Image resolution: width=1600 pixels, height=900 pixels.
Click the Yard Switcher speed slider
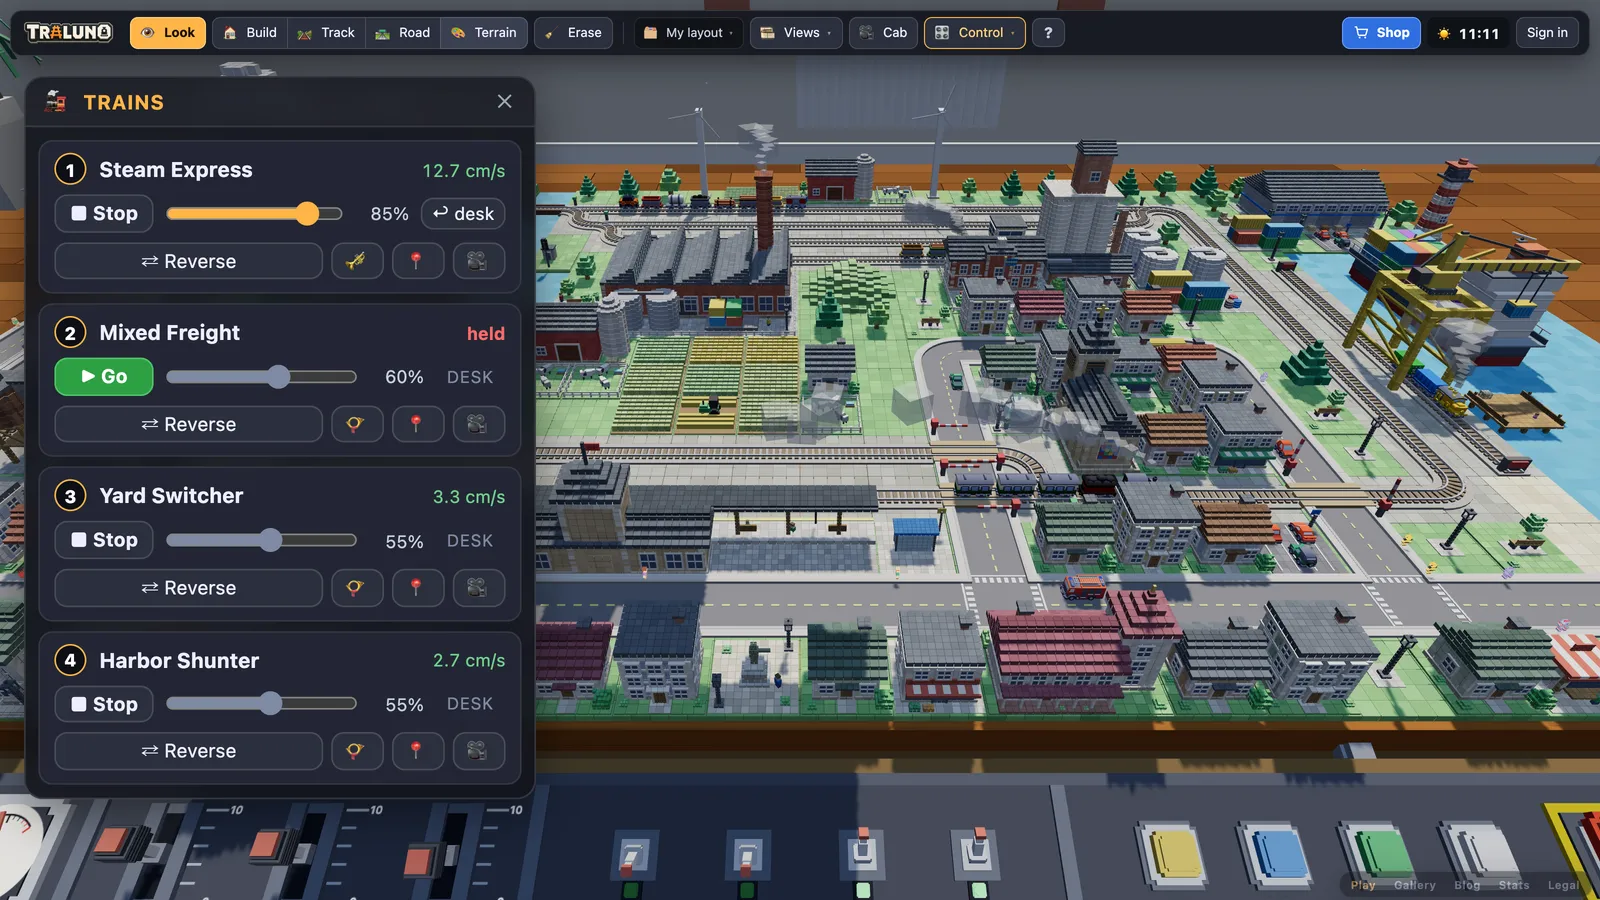click(x=261, y=540)
